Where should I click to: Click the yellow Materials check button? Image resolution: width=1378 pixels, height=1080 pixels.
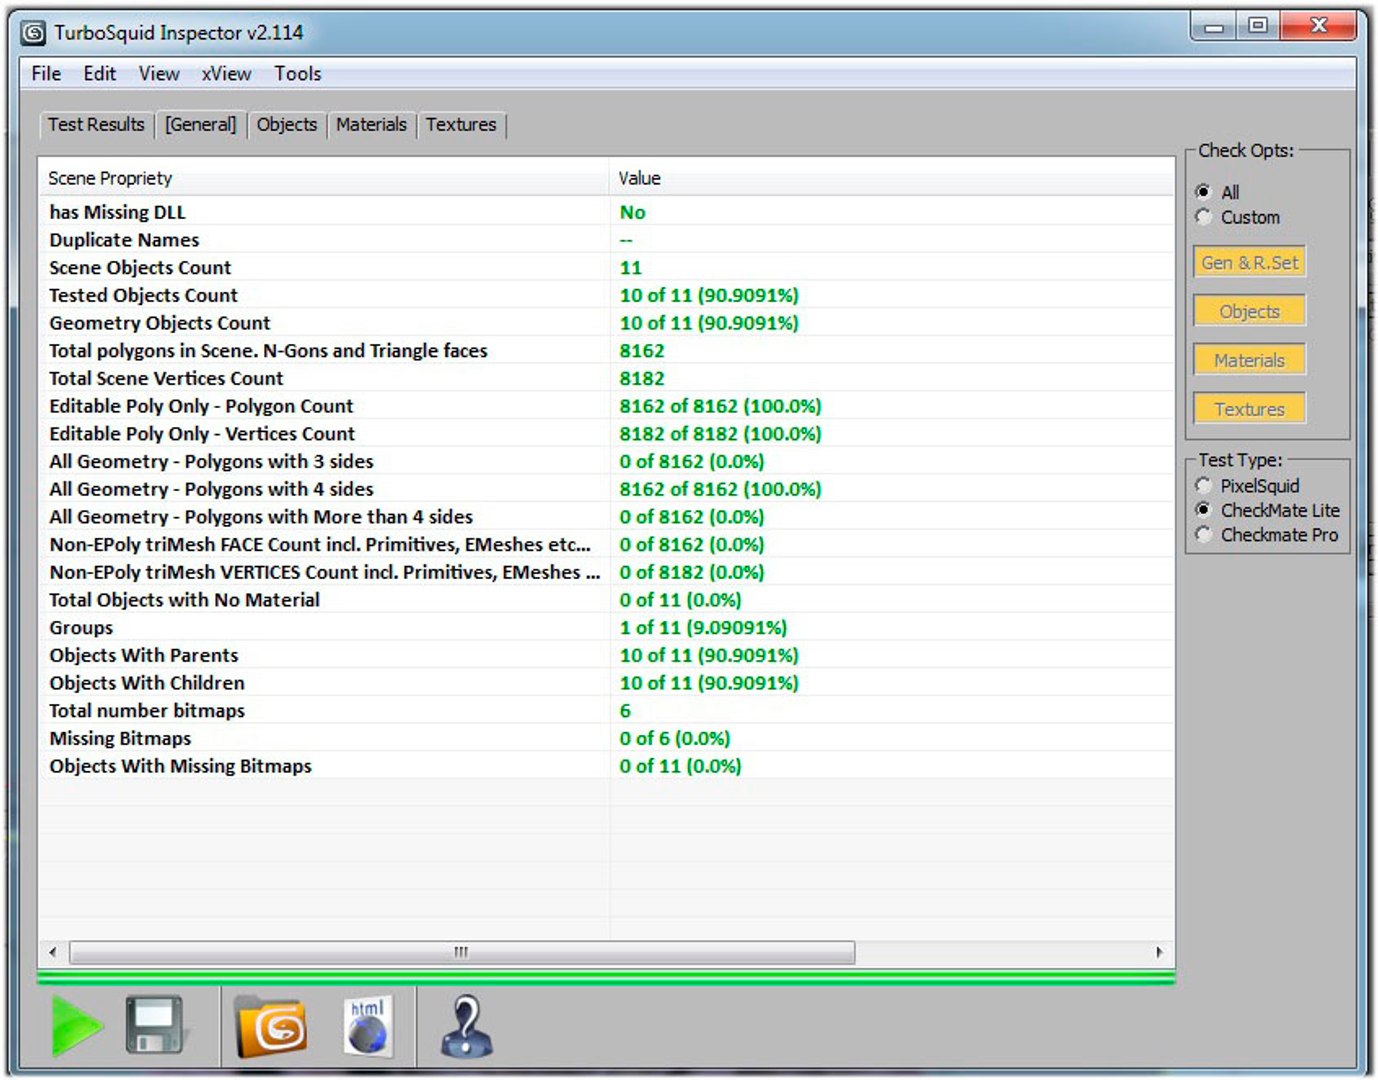tap(1249, 360)
